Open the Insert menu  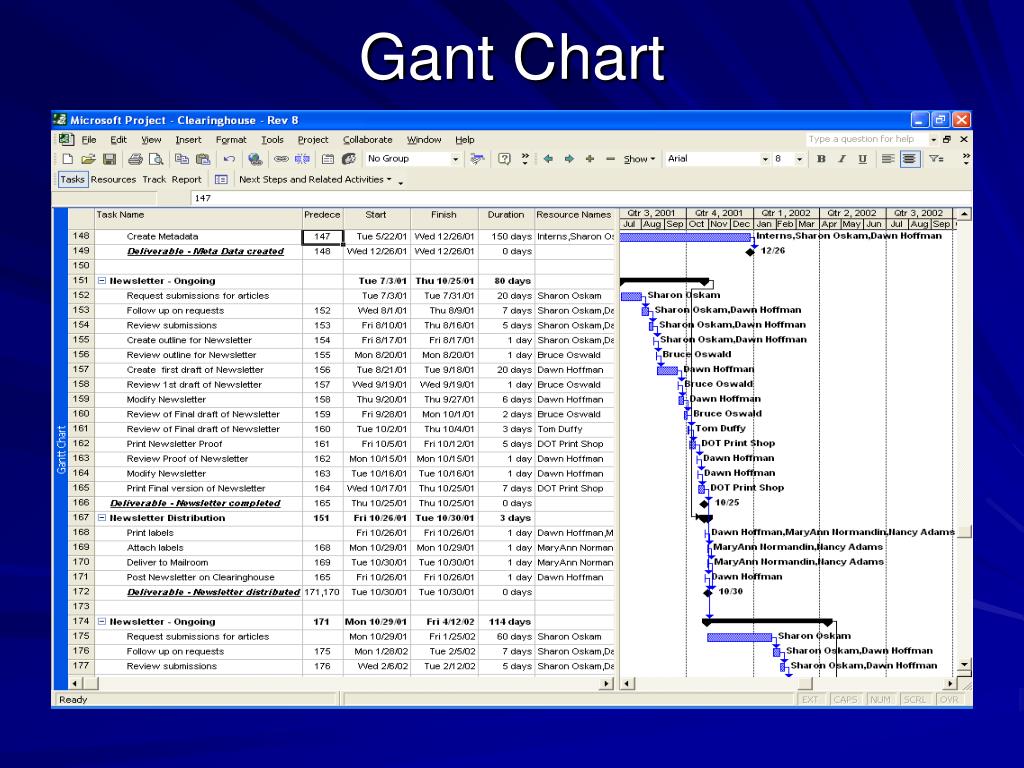click(188, 140)
